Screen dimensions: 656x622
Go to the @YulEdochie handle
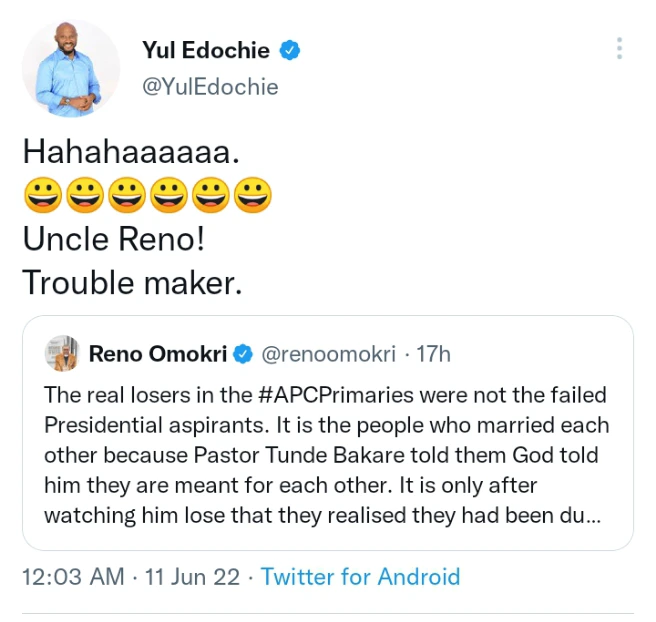click(x=210, y=87)
